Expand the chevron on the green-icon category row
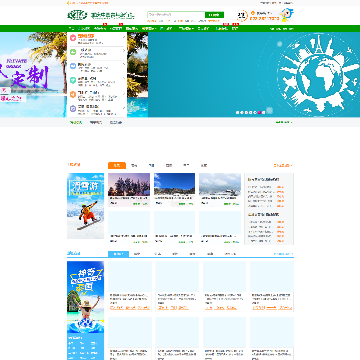Image resolution: width=360 pixels, height=360 pixels. (124, 51)
